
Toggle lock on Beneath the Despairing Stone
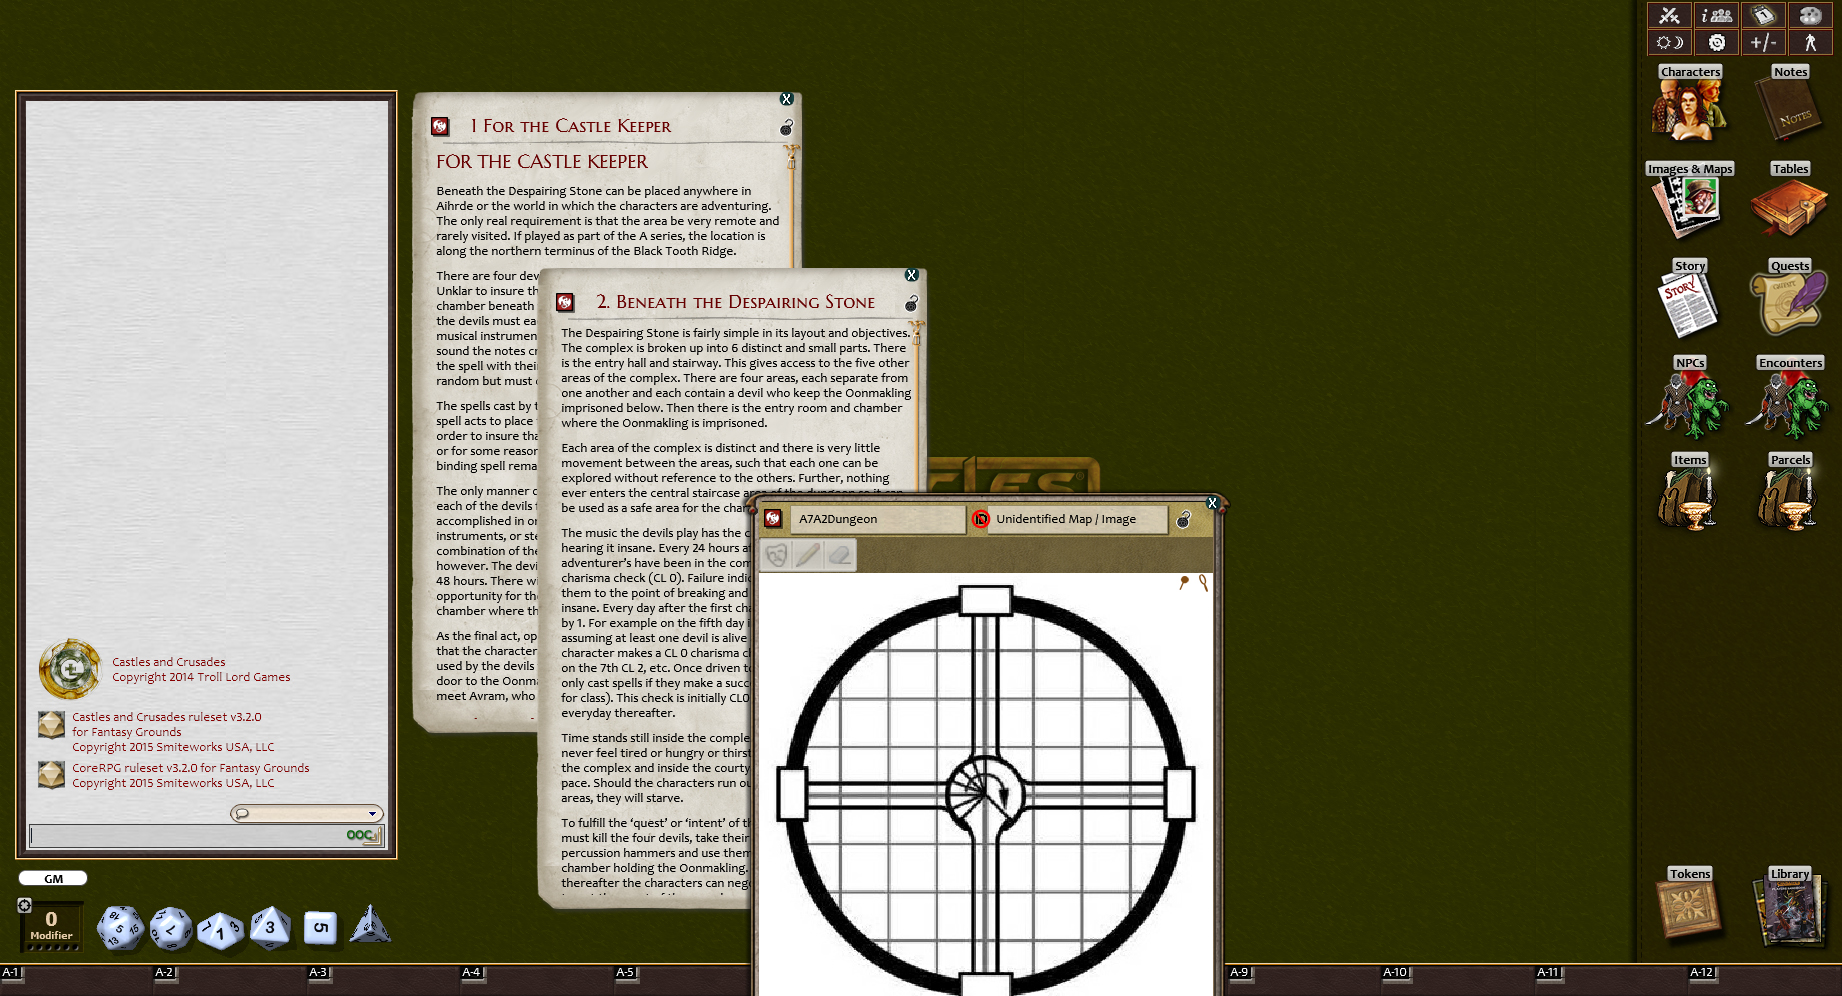click(x=911, y=303)
